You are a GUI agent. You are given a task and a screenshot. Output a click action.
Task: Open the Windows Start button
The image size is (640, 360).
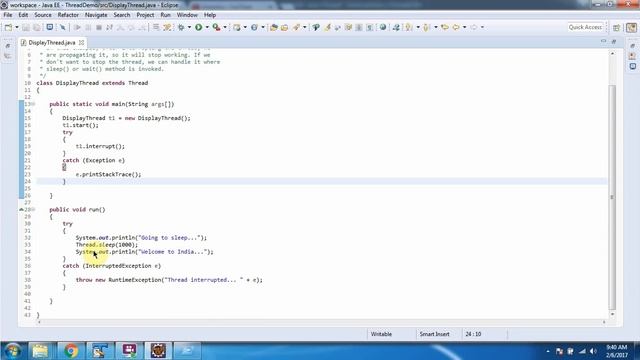[12, 351]
